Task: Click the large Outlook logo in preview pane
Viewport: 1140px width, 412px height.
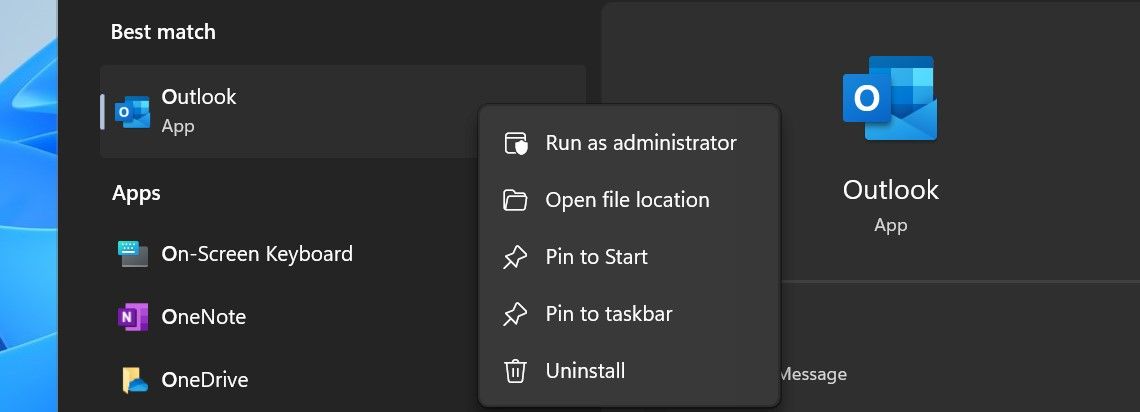Action: (x=889, y=100)
